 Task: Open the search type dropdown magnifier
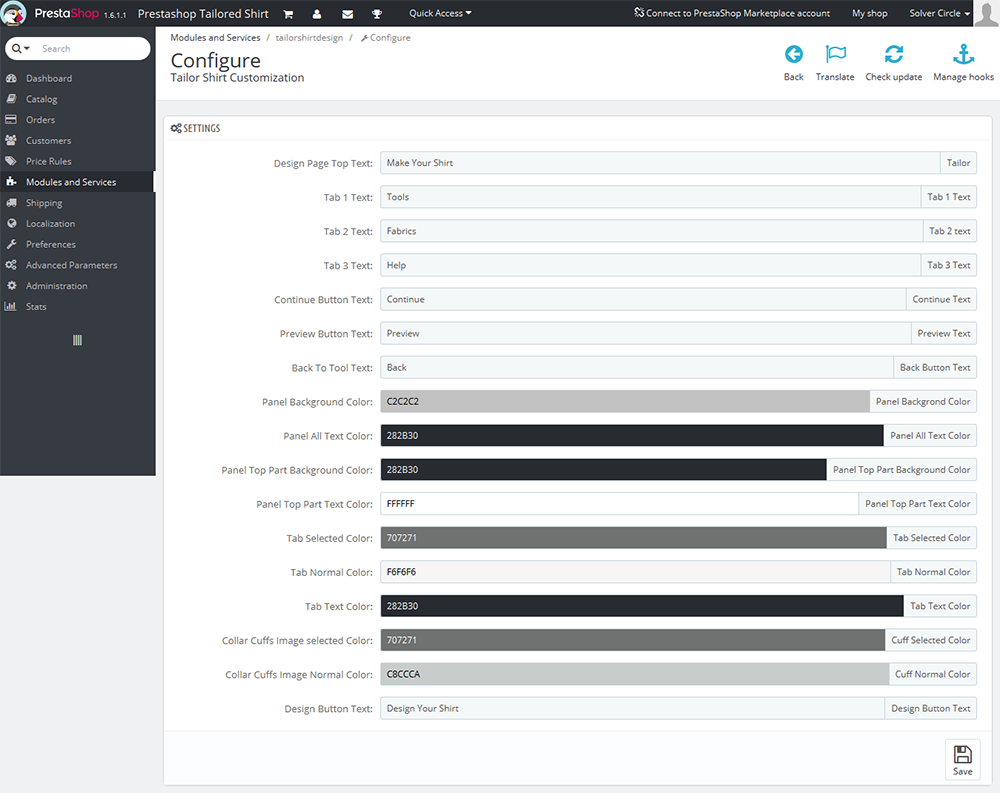point(20,48)
